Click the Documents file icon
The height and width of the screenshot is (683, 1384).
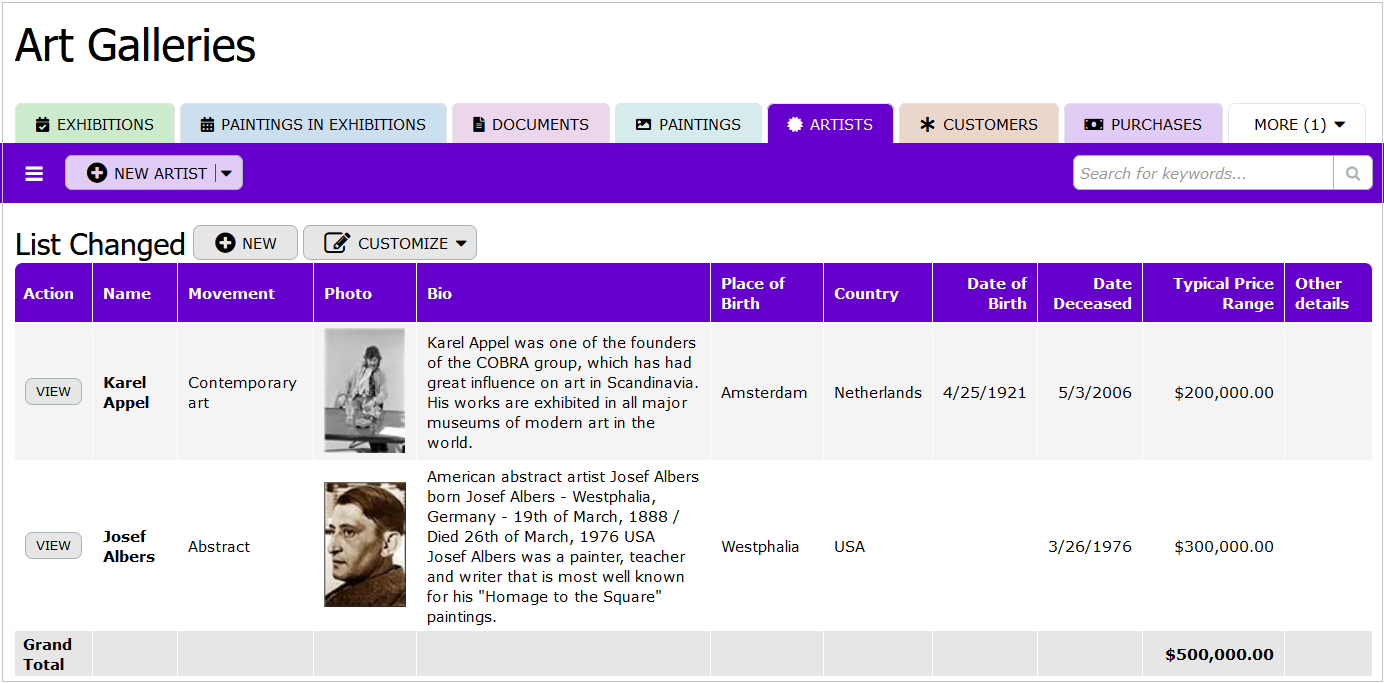[x=479, y=125]
